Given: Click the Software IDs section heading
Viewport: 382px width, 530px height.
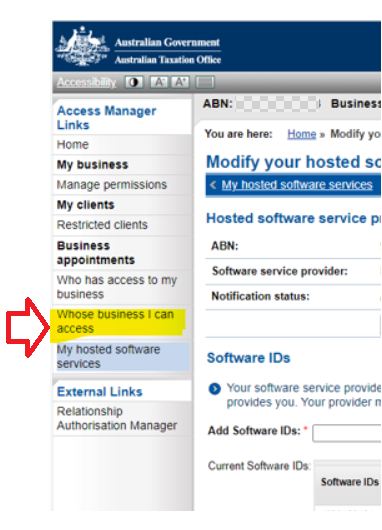Looking at the screenshot, I should (248, 358).
